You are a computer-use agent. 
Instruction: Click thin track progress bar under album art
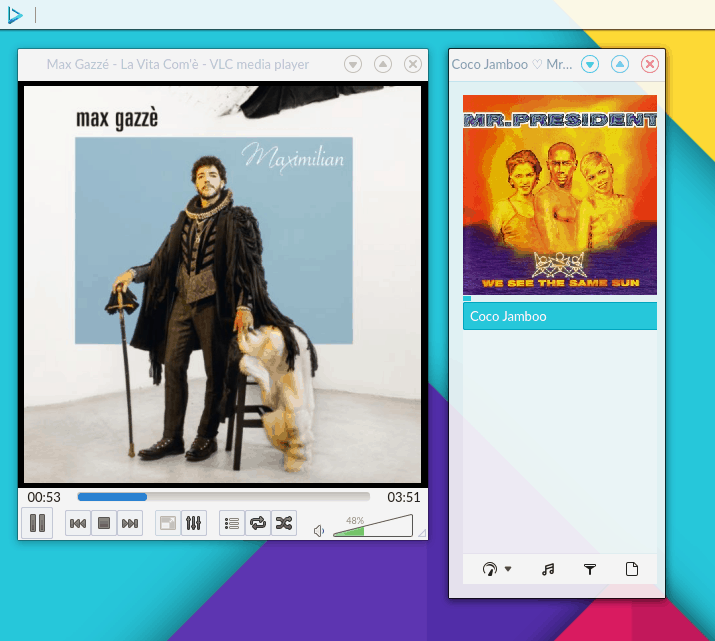click(560, 299)
